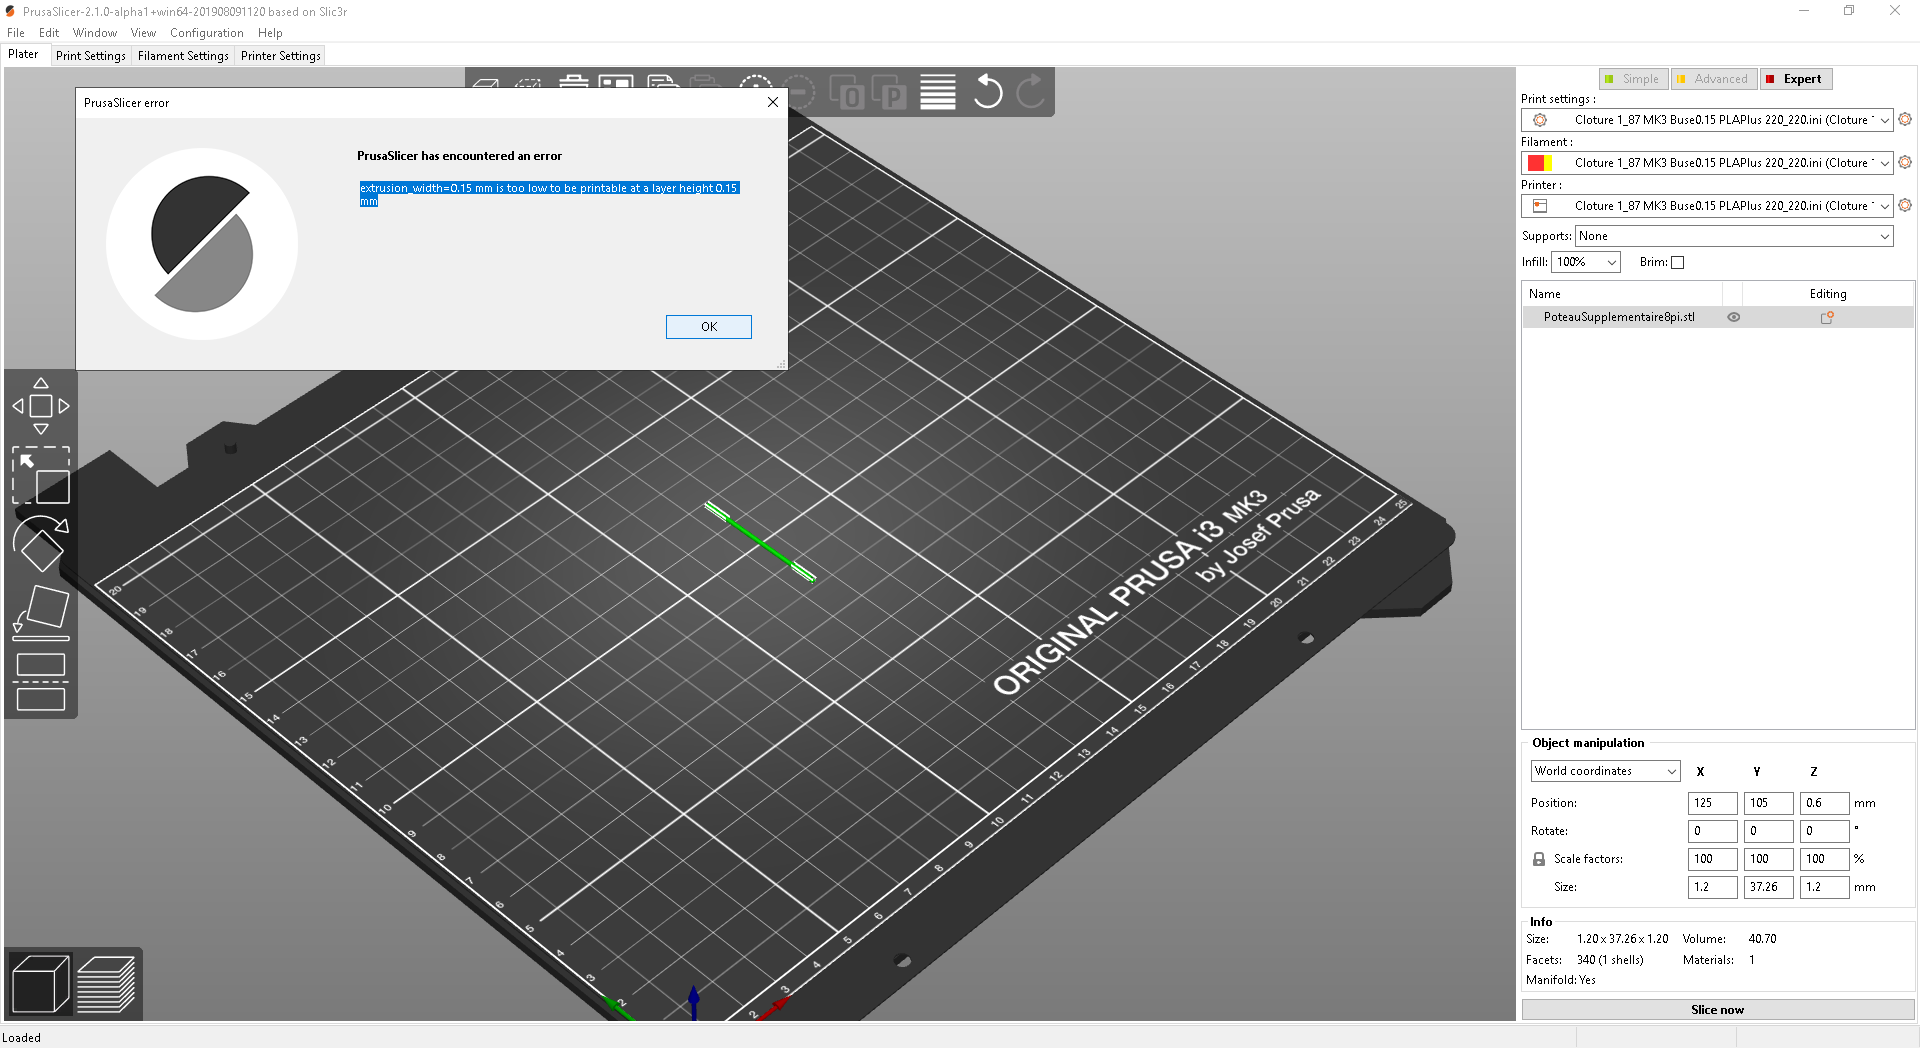Screen dimensions: 1920x1048
Task: Click the green object on the print bed
Action: tap(760, 541)
